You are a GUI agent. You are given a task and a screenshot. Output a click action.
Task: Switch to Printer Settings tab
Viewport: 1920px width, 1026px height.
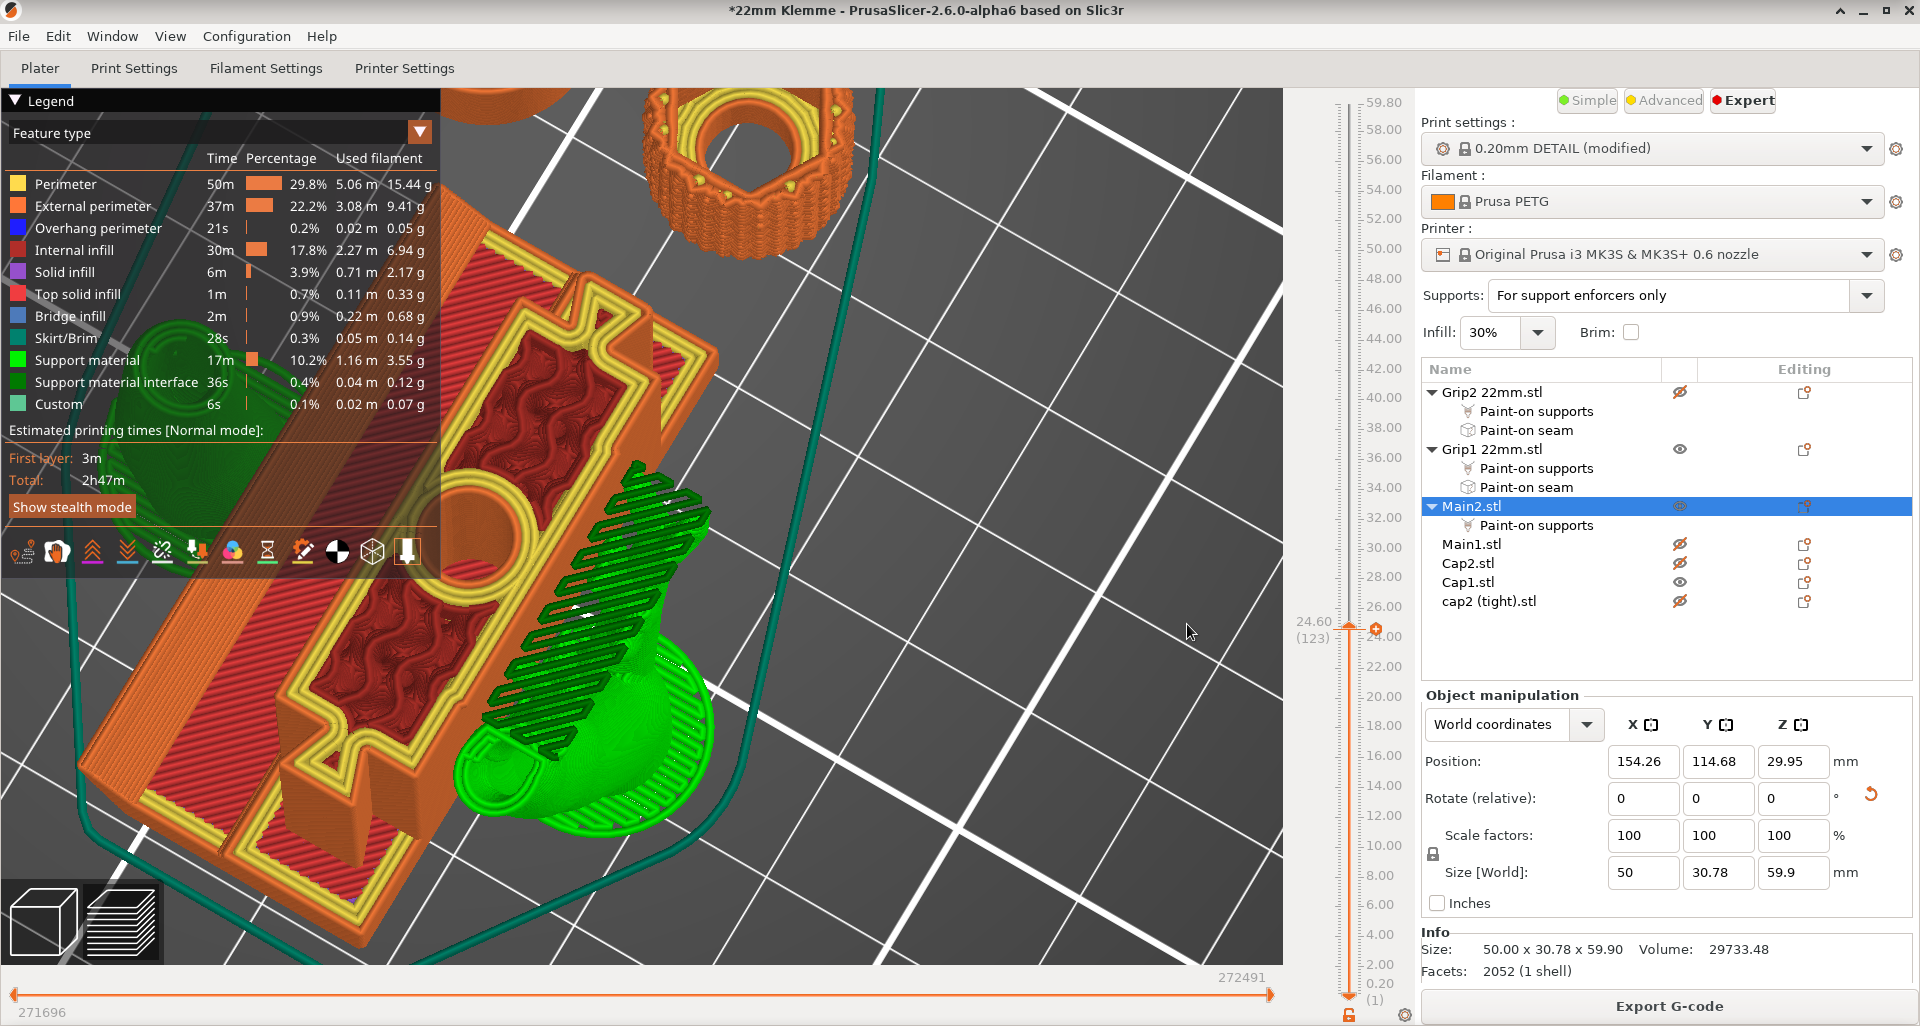point(405,68)
